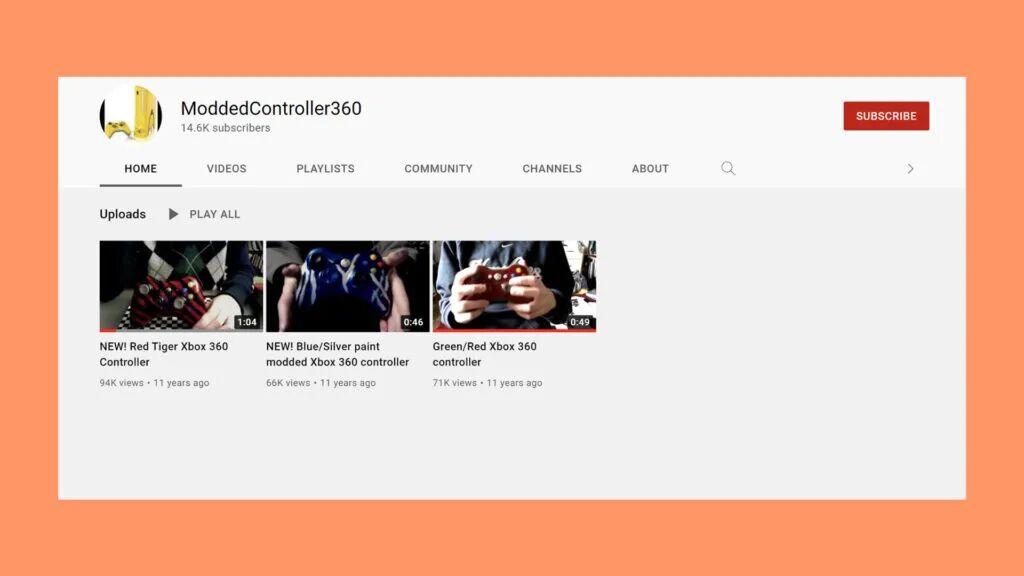The image size is (1024, 576).
Task: Click title 'NEW! Blue/Silver paint modded Xbox 360 controller'
Action: click(x=338, y=354)
